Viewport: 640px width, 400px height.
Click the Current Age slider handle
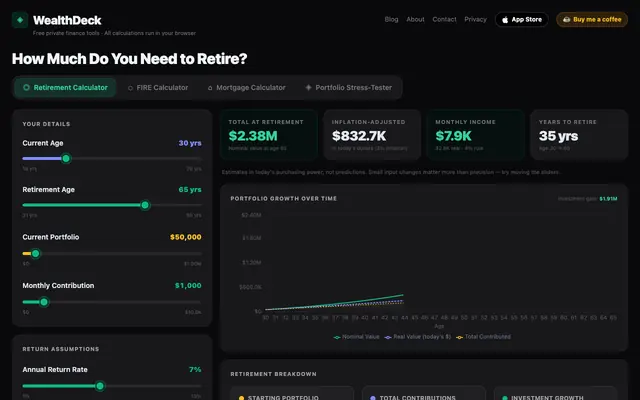(x=66, y=158)
